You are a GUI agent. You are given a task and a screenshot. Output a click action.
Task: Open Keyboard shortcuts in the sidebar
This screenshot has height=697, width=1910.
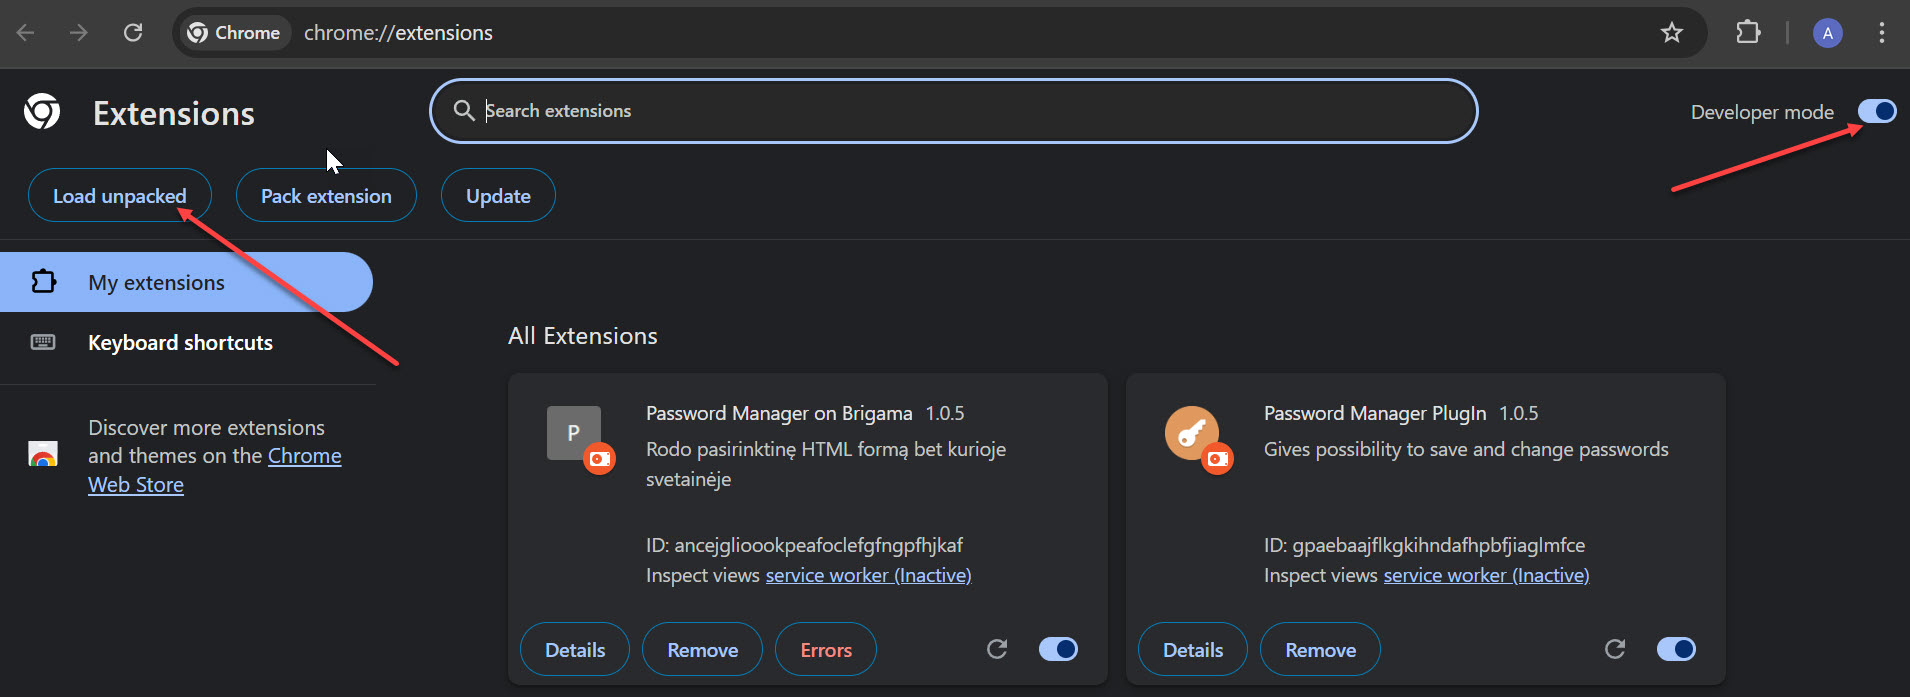click(x=186, y=342)
